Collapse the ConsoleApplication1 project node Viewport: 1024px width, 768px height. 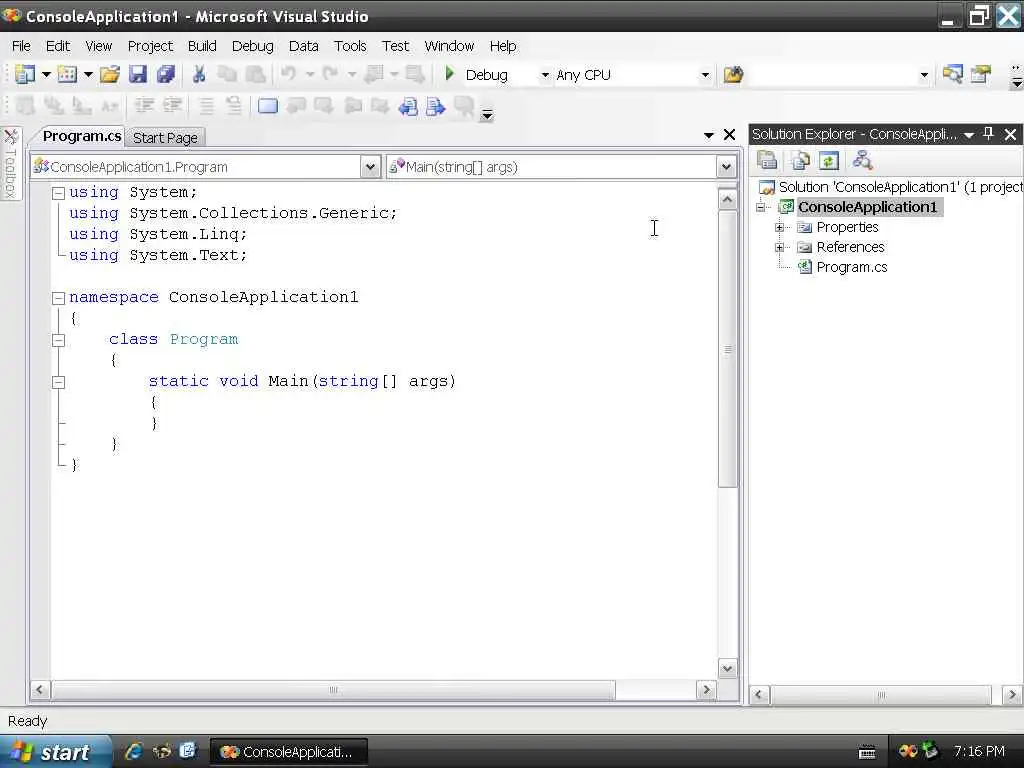click(x=761, y=207)
